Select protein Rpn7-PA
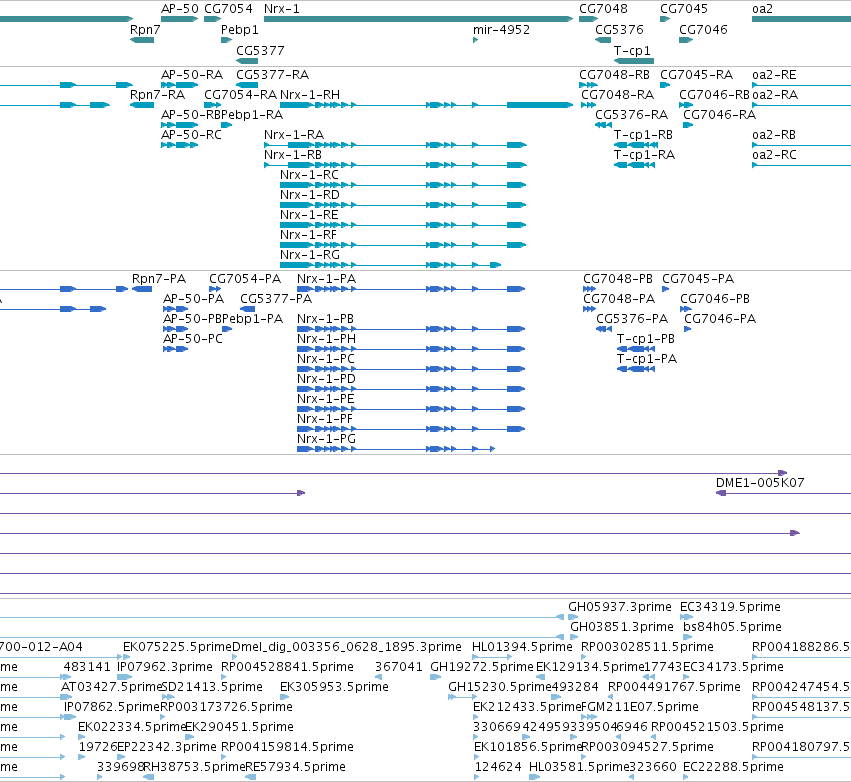Viewport: 851px width, 782px height. tap(159, 279)
